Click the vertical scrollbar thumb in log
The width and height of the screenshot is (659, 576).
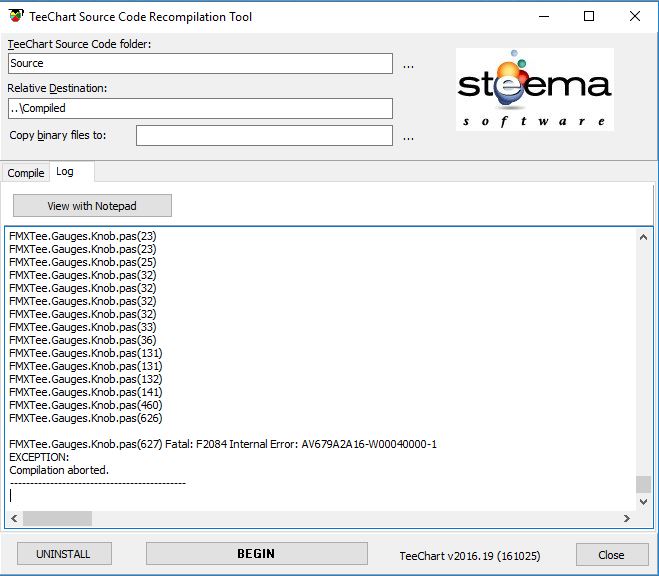tap(643, 484)
